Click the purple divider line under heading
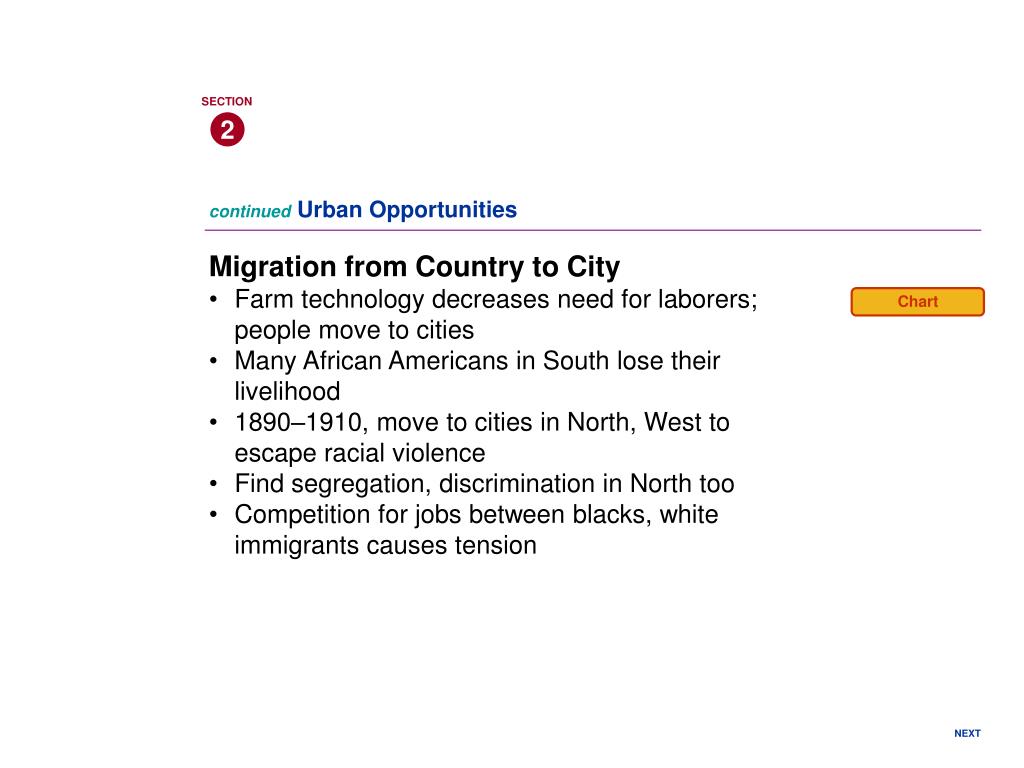This screenshot has height=768, width=1024. point(592,230)
